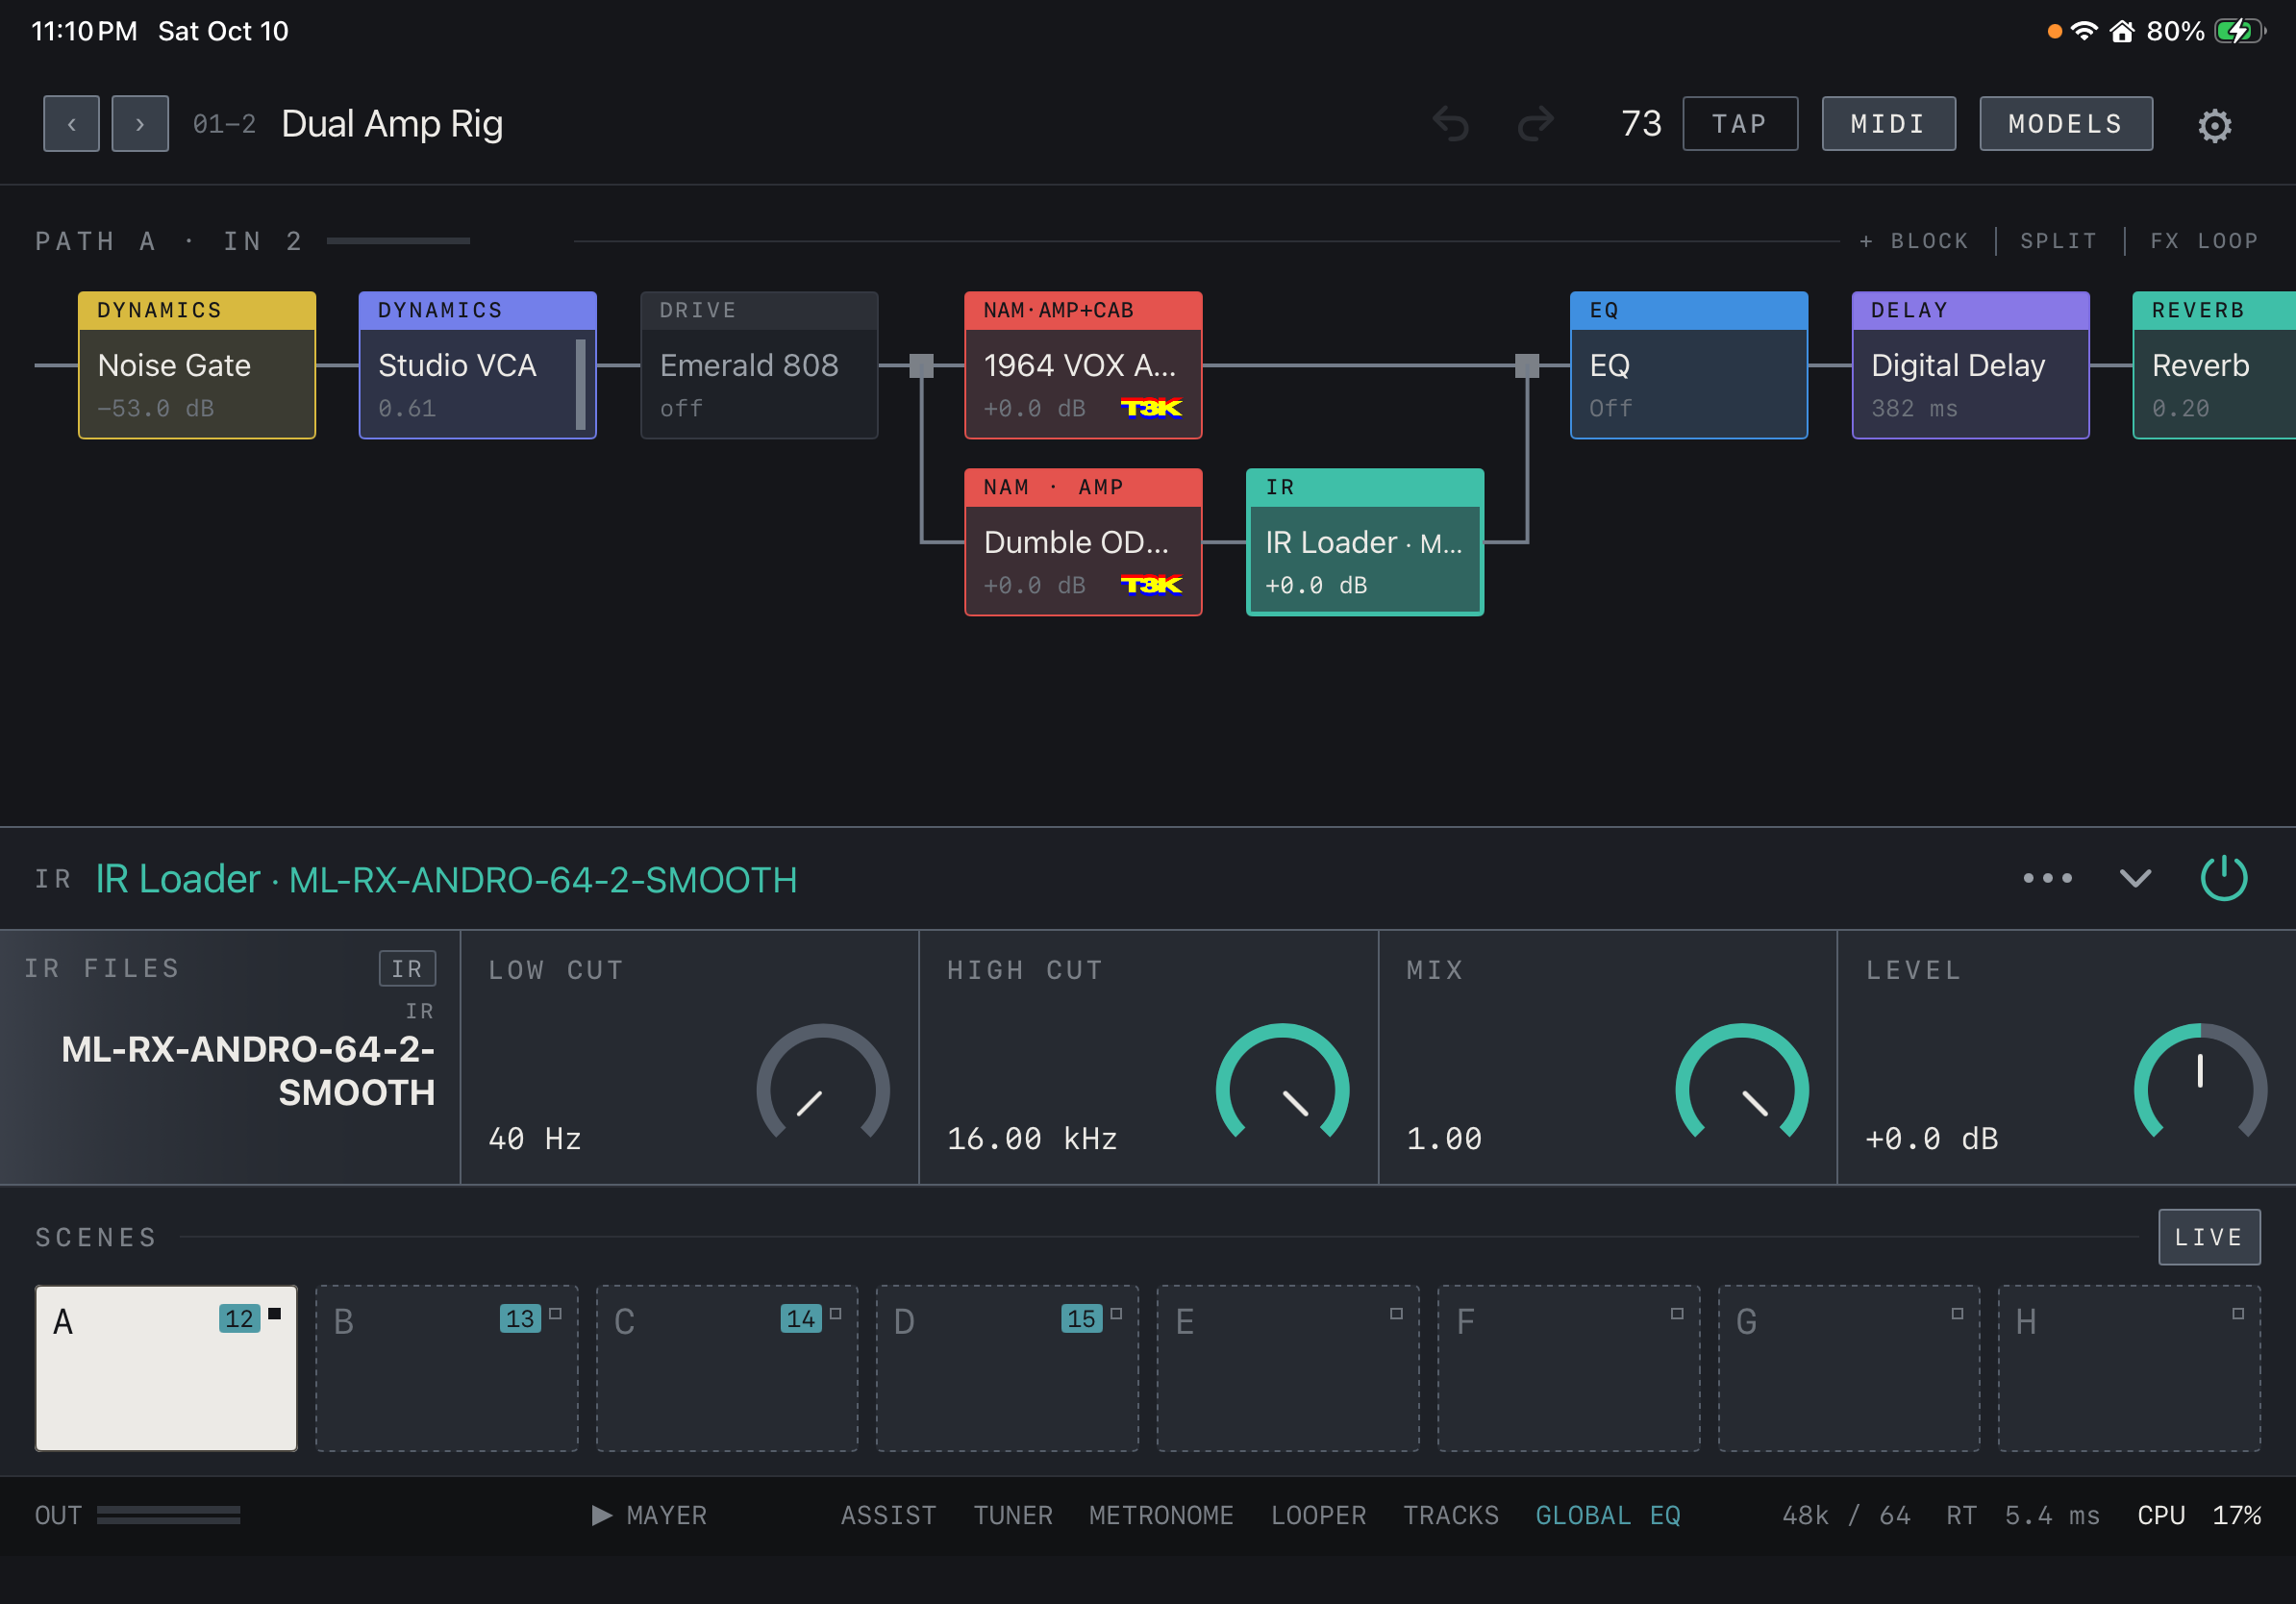
Task: Toggle LIVE scenes mode
Action: pos(2209,1237)
